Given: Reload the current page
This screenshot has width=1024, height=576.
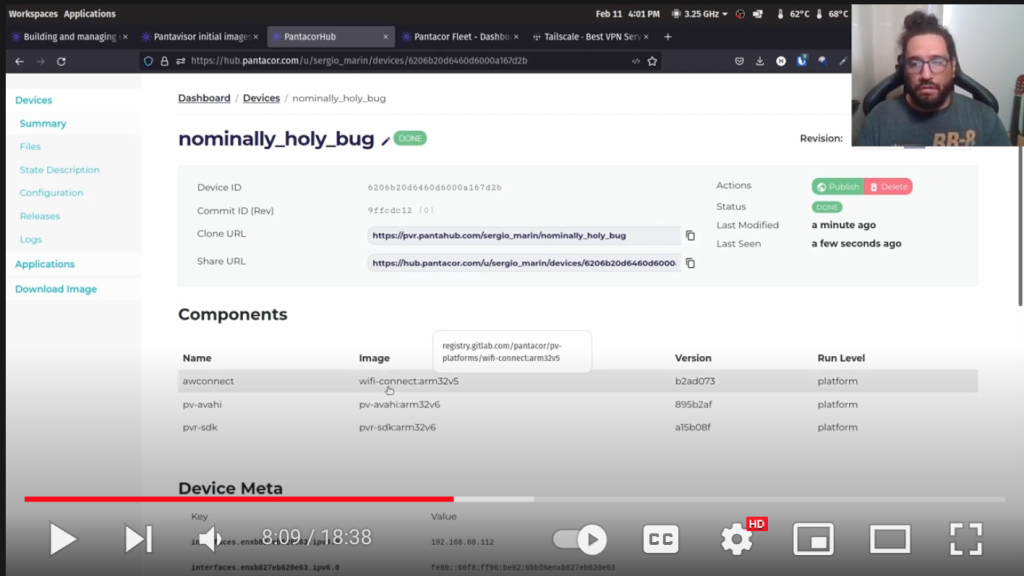Looking at the screenshot, I should point(61,61).
